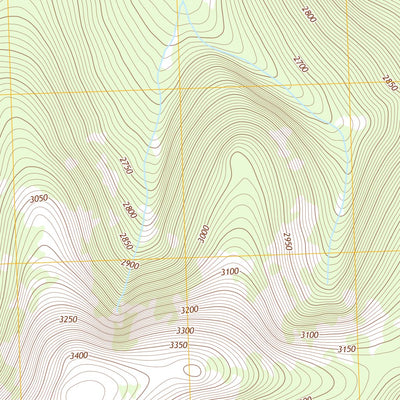Select the 3200 elevation label

(189, 310)
